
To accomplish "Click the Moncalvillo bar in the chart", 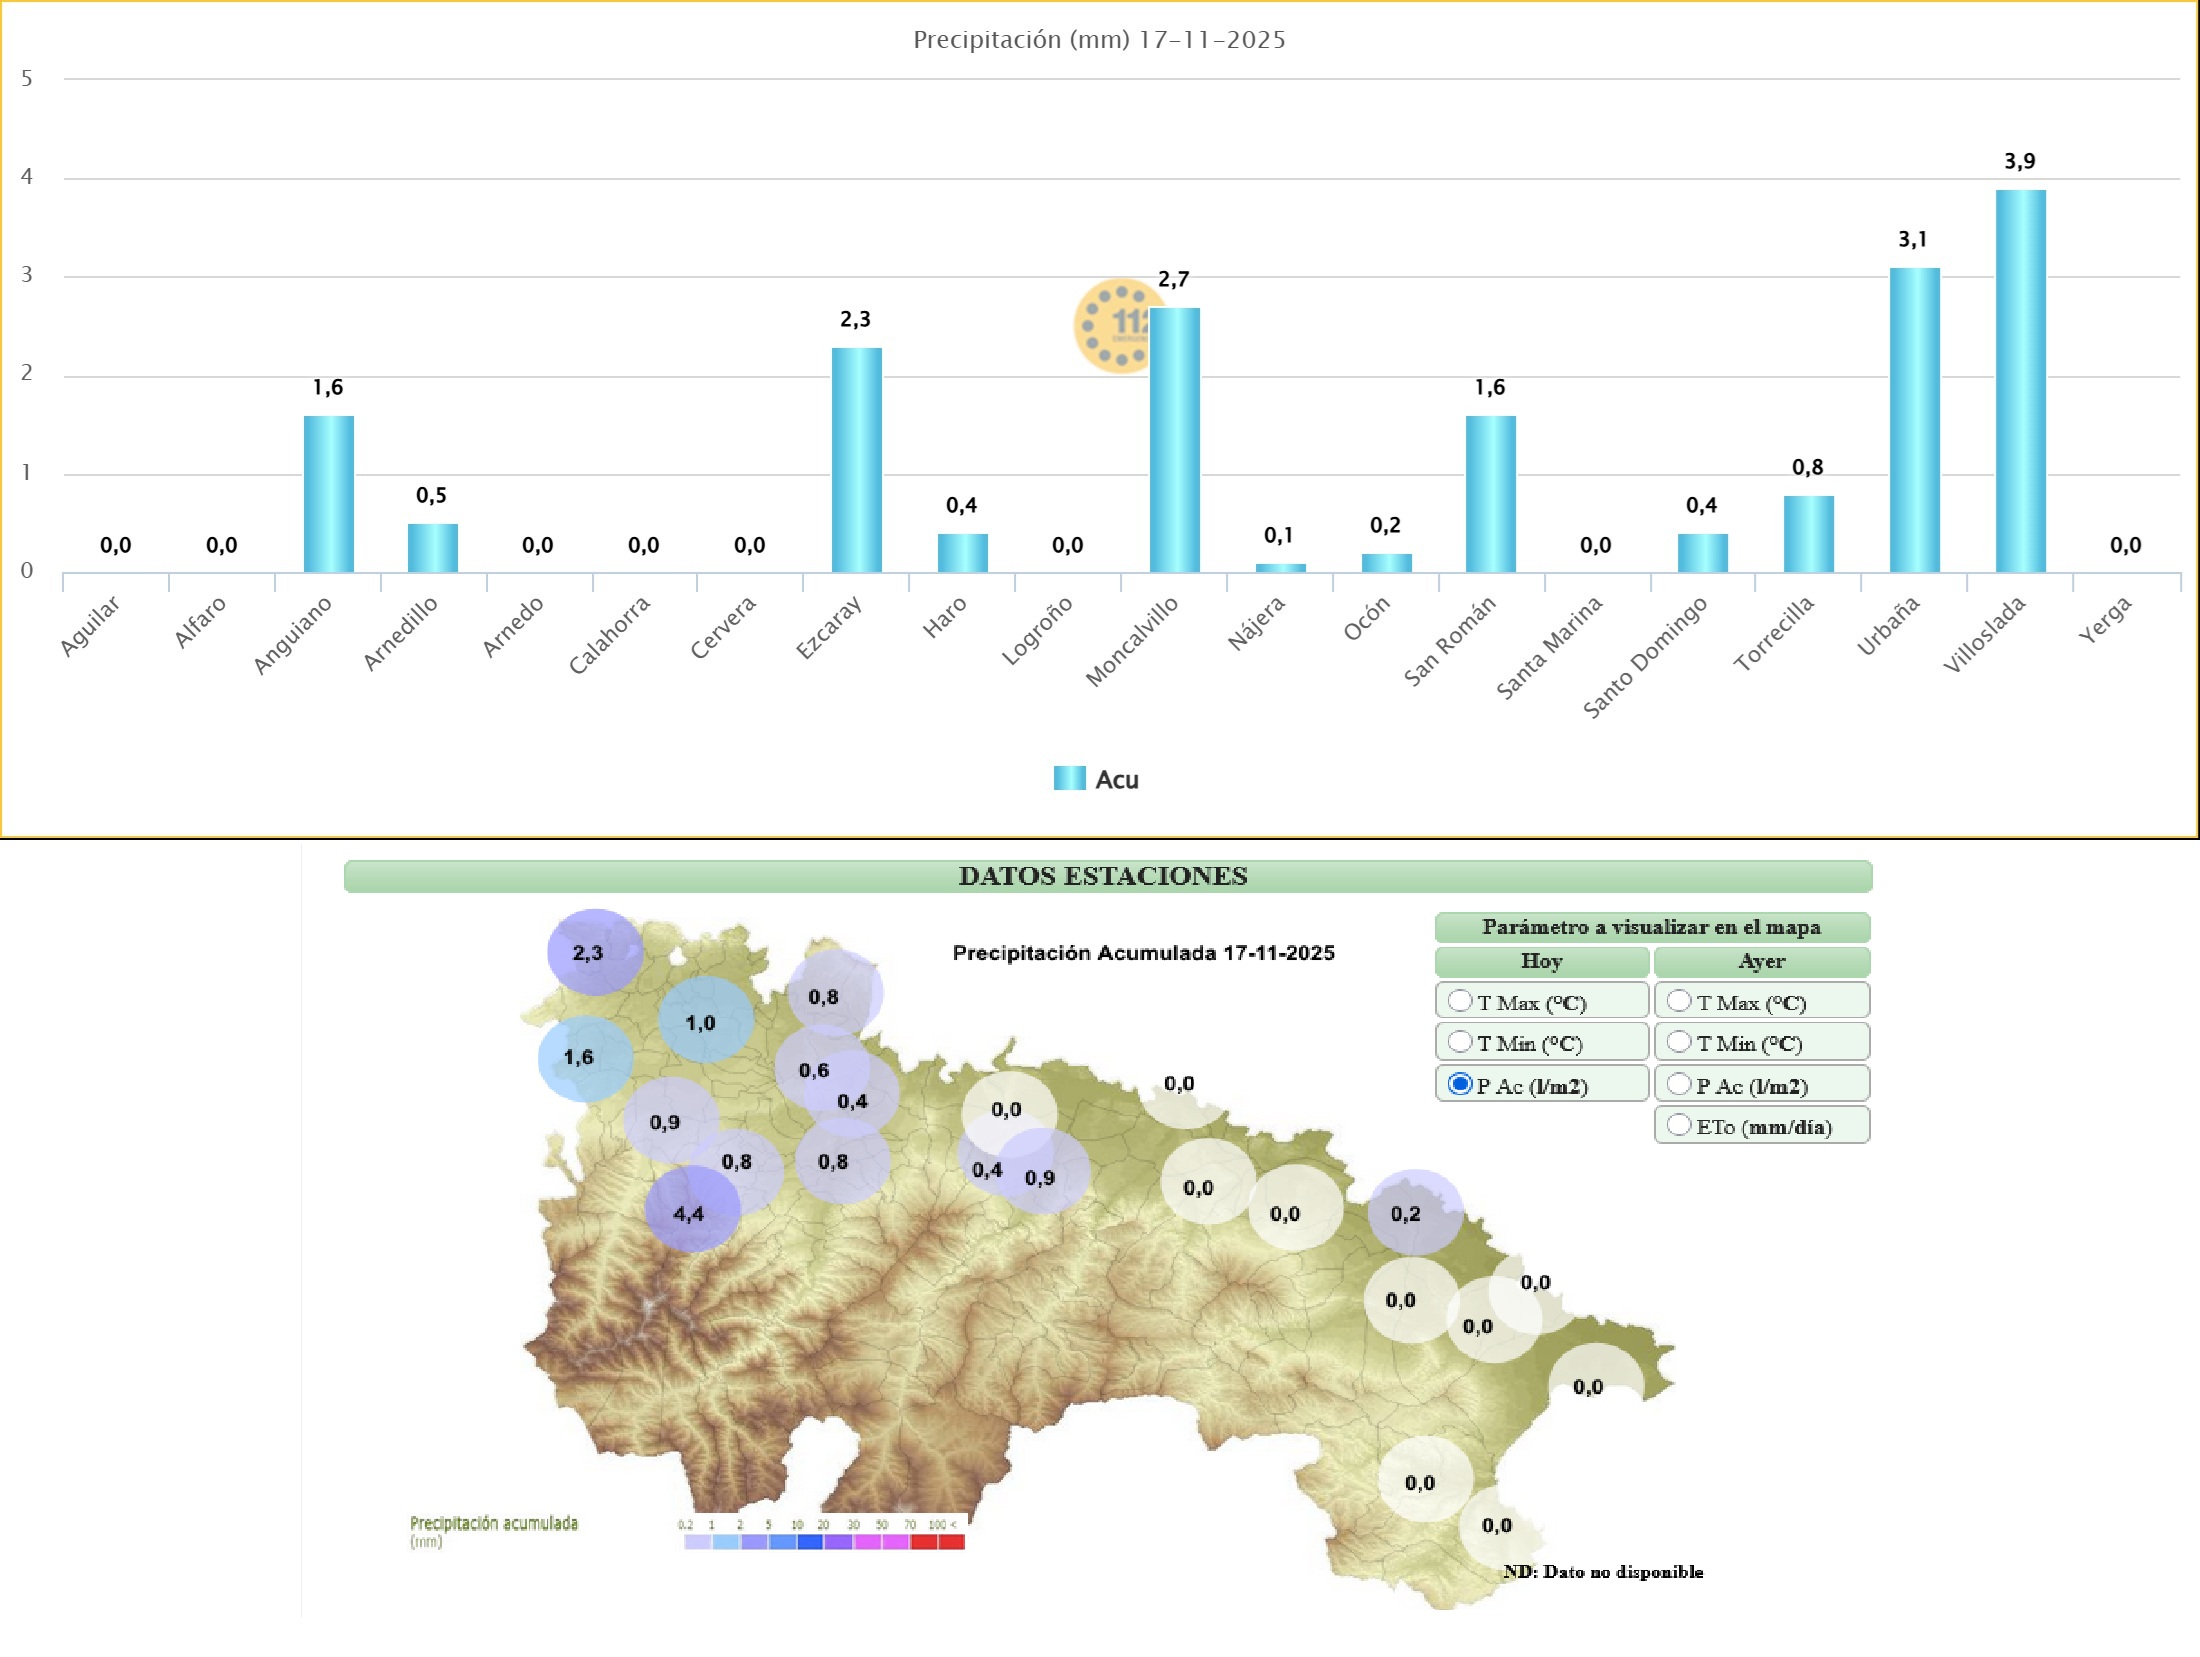I will point(1175,440).
